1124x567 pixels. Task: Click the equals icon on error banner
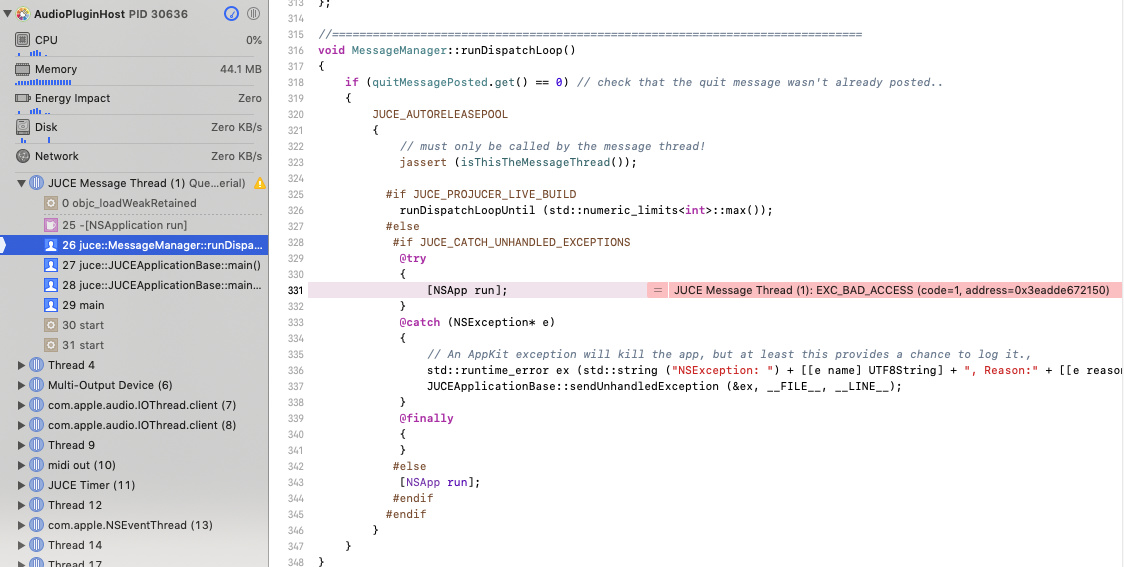coord(657,290)
